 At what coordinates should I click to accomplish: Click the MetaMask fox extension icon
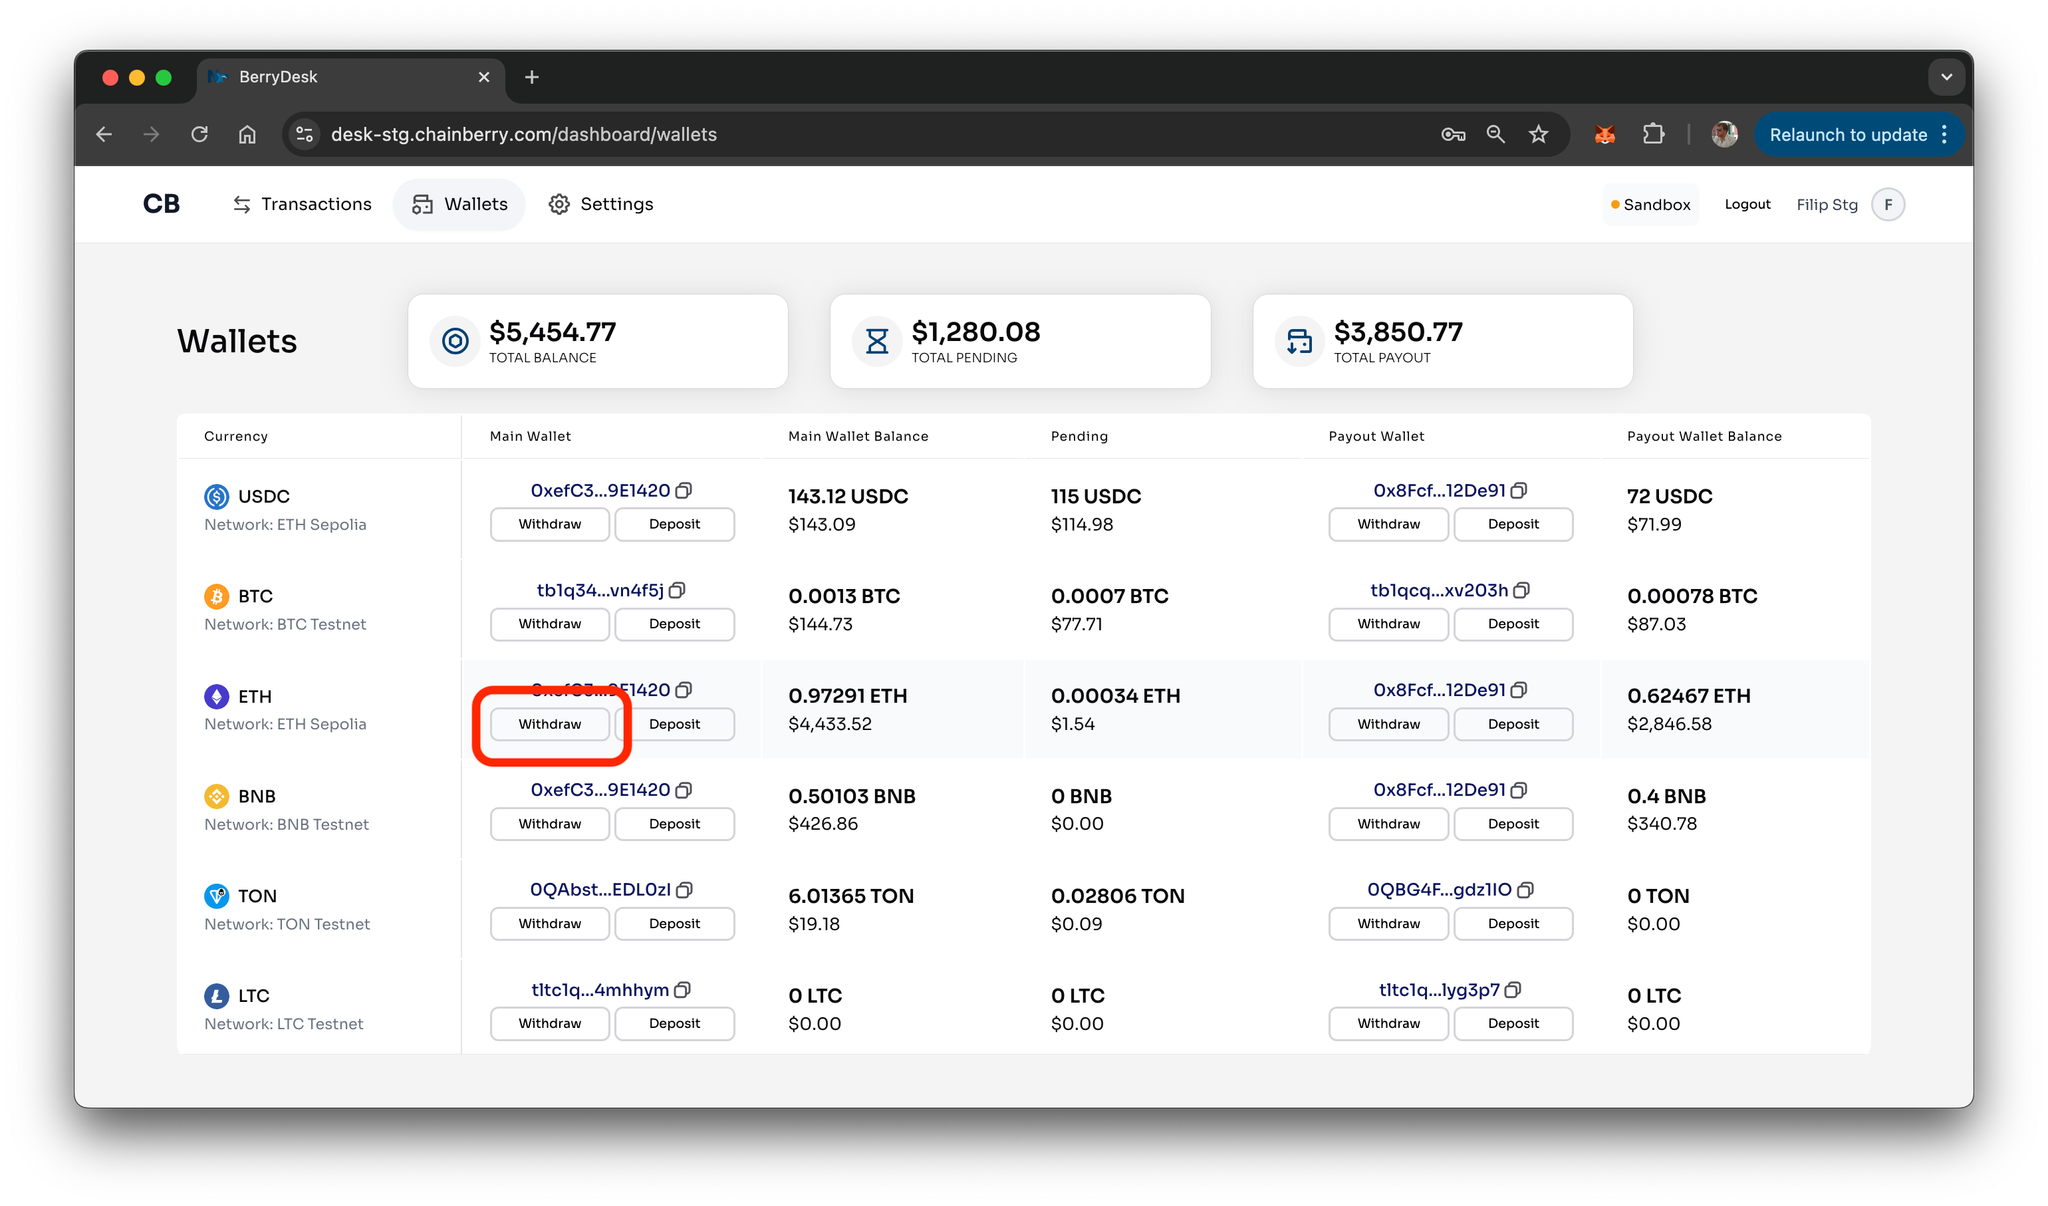(x=1605, y=134)
